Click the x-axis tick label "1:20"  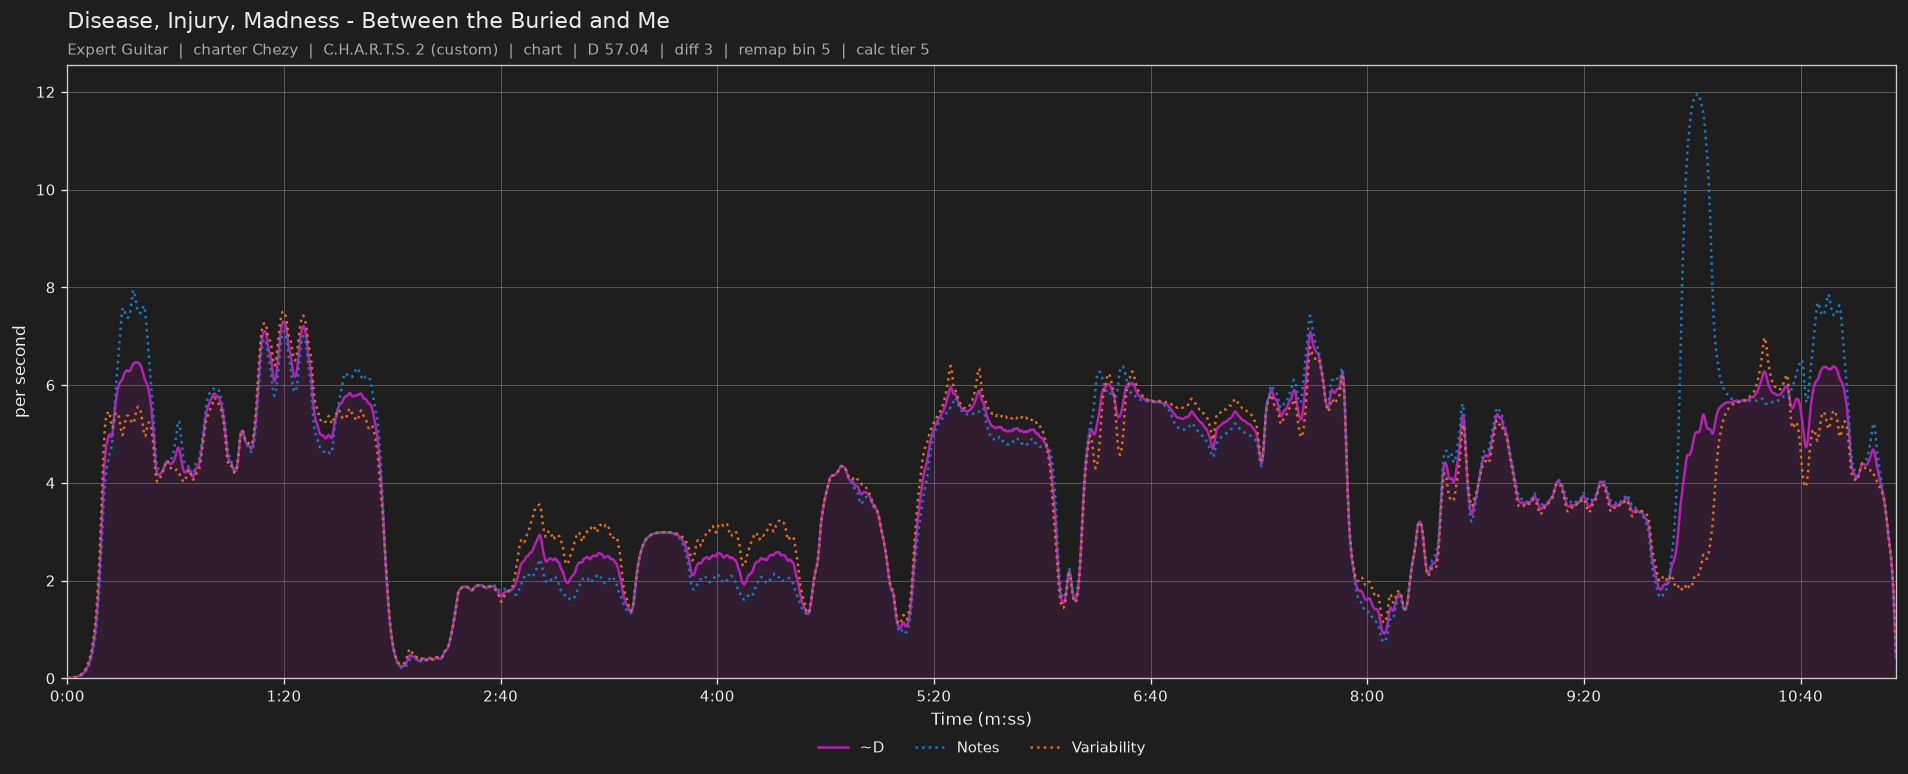point(284,696)
